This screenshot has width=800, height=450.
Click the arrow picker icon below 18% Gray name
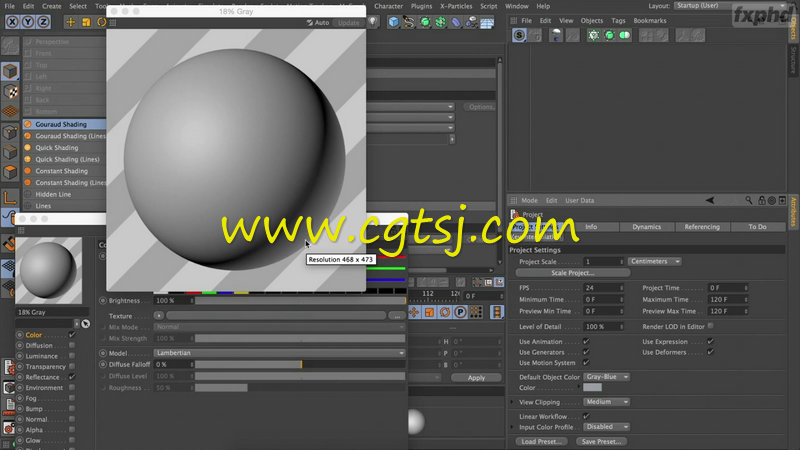pyautogui.click(x=85, y=323)
